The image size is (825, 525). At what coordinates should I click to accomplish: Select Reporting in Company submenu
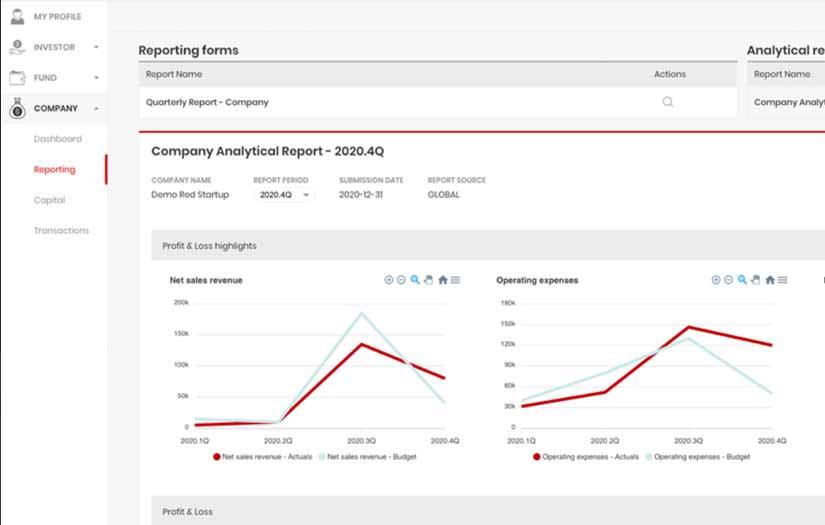[x=54, y=169]
